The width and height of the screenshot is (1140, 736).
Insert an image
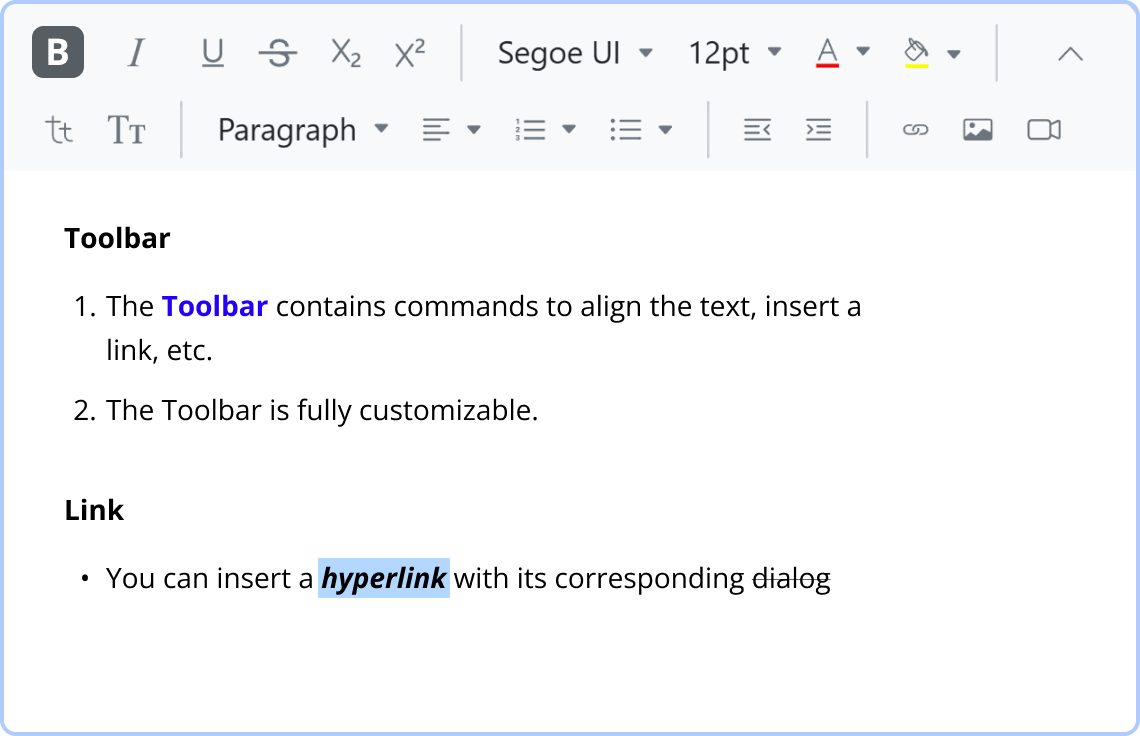(977, 129)
